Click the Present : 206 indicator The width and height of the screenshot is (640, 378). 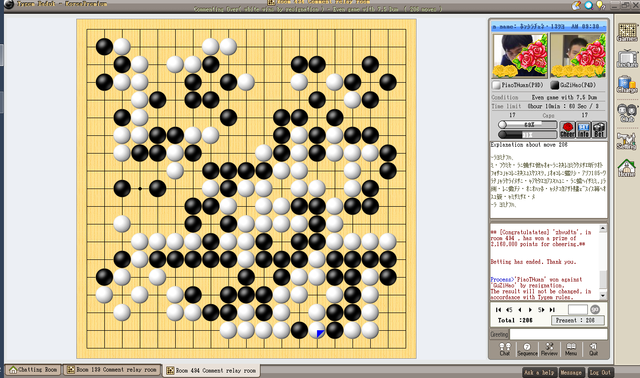pyautogui.click(x=578, y=320)
